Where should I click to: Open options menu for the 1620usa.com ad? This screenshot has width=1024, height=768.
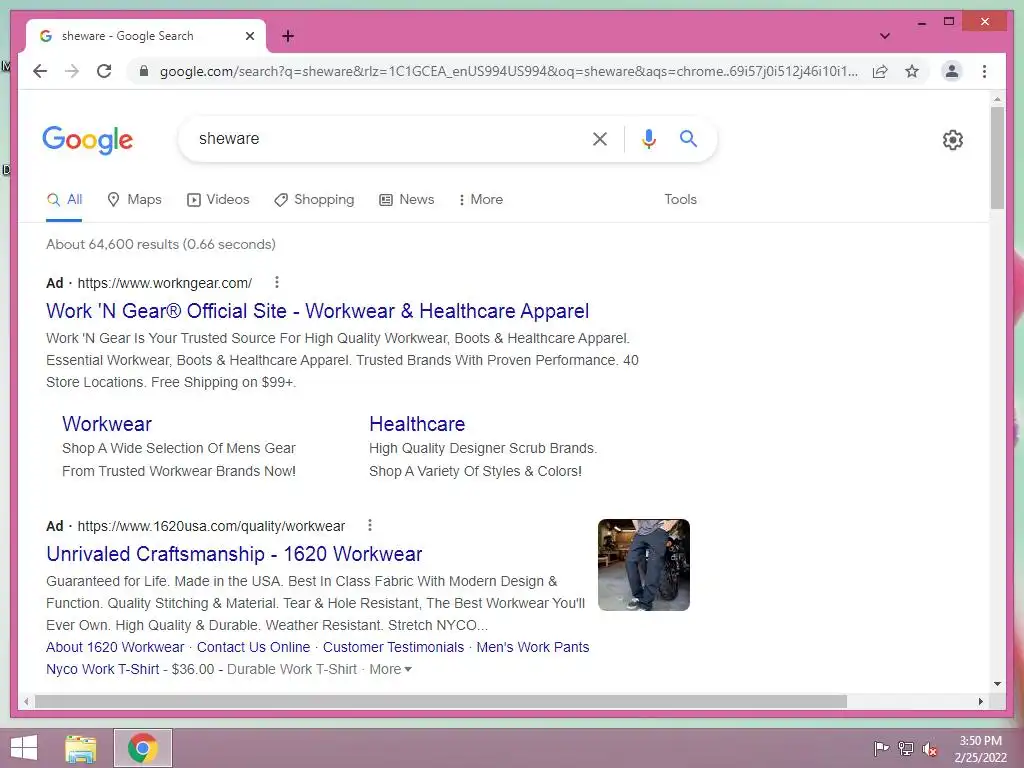click(370, 525)
